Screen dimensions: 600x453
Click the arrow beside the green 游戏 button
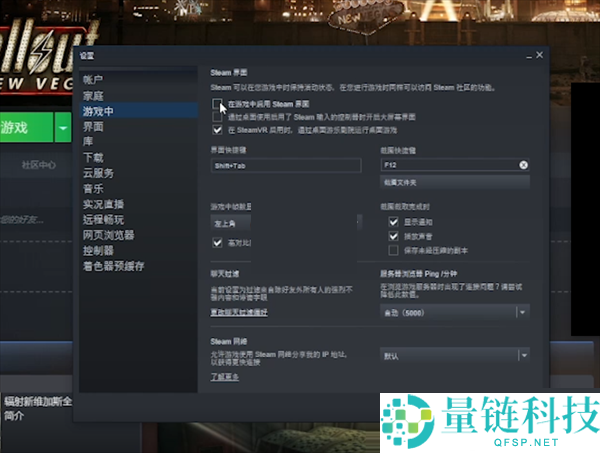pyautogui.click(x=64, y=128)
